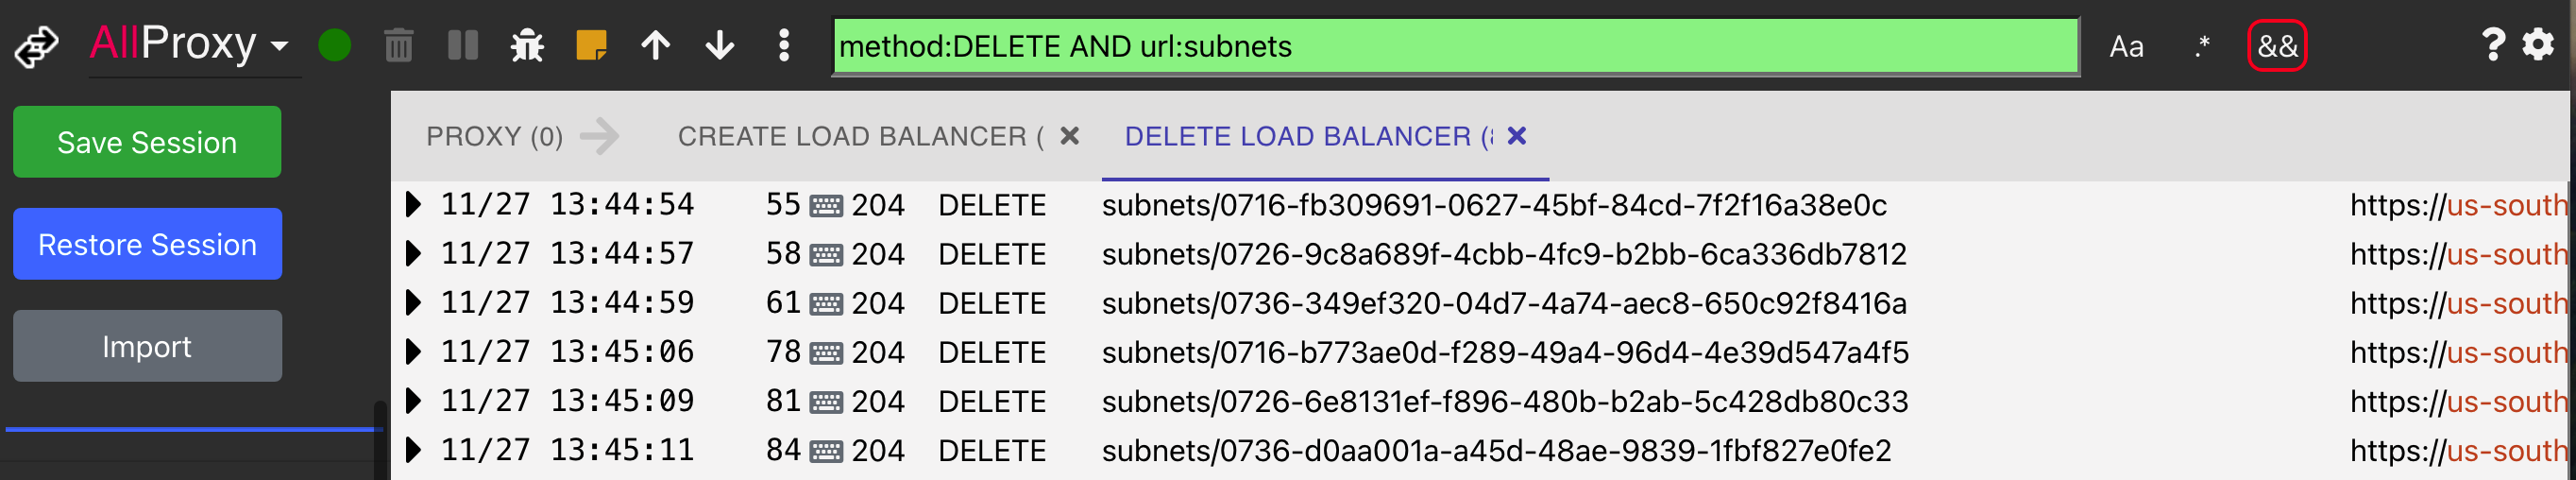
Task: Open the breakpoint bug icon
Action: (527, 46)
